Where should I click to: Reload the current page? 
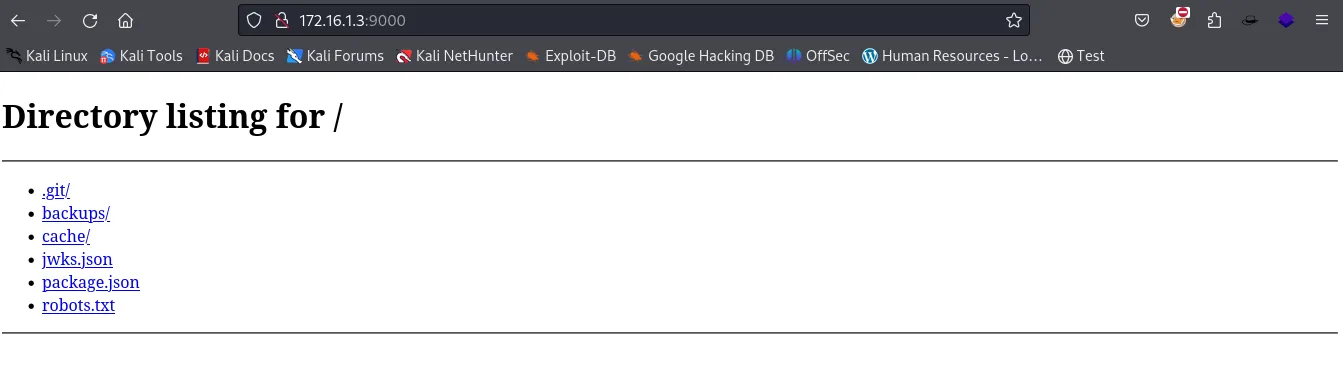pos(90,20)
